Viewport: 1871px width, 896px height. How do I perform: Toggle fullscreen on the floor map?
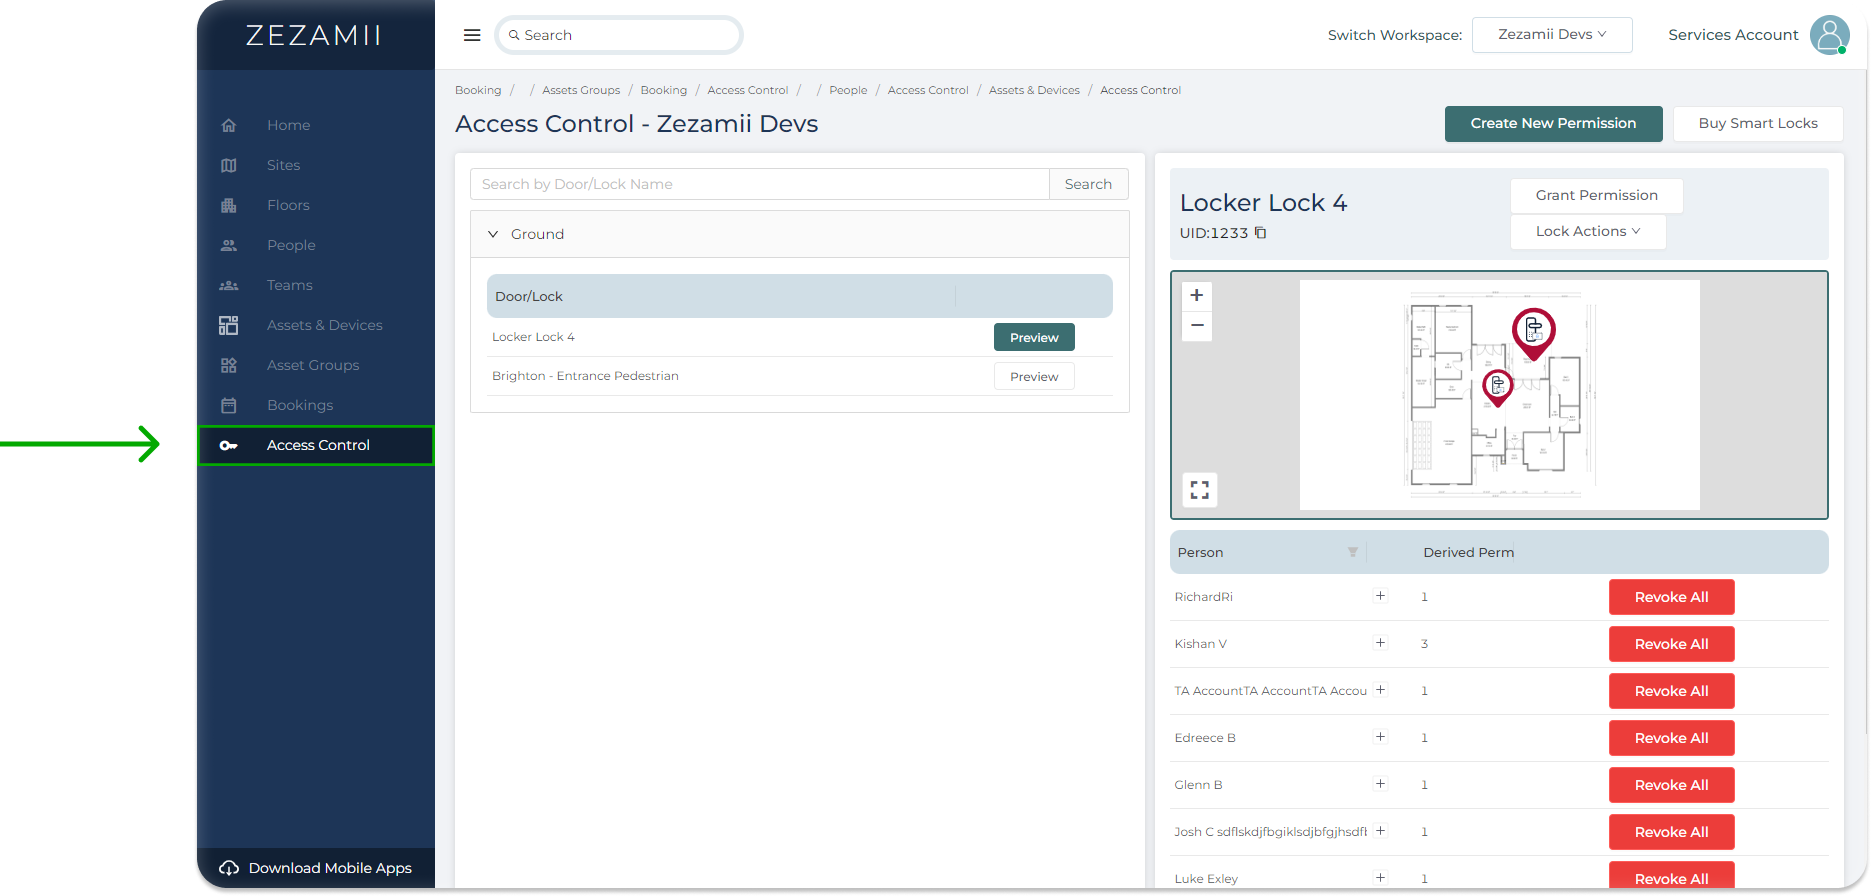coord(1200,490)
